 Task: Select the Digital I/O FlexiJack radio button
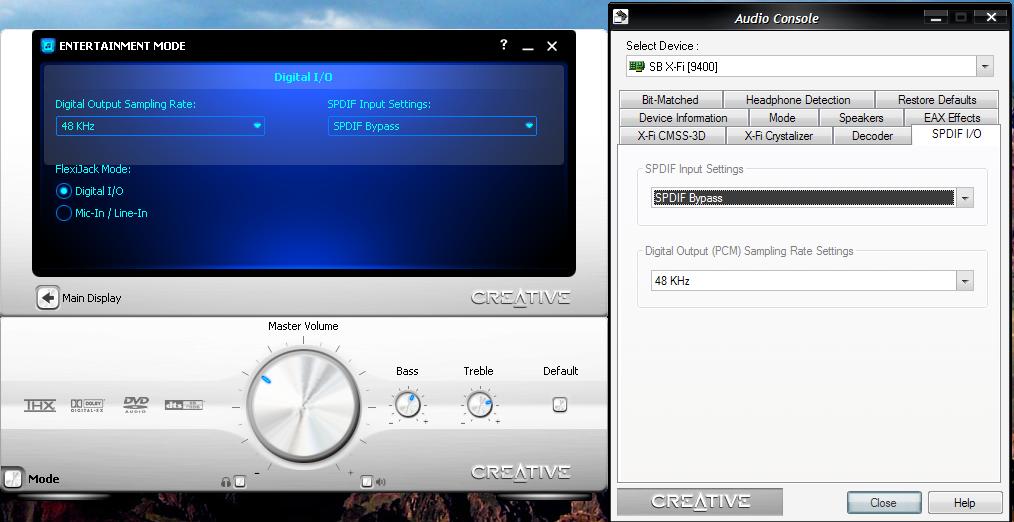[63, 191]
